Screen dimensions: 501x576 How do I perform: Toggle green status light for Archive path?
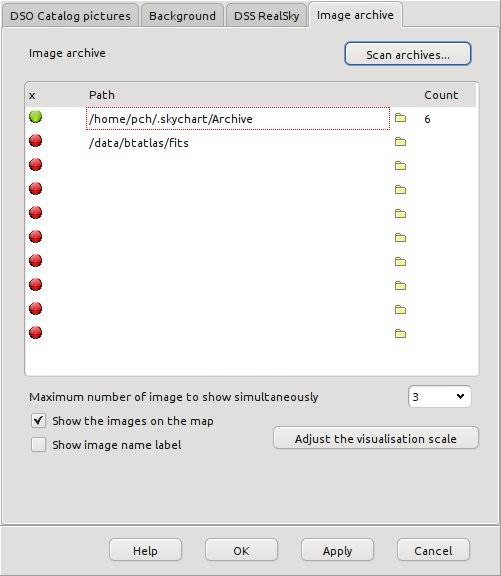tap(36, 117)
